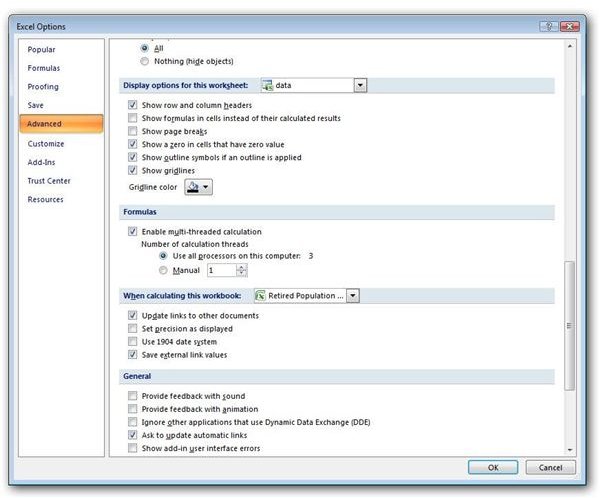Toggle Update links to other documents
The height and width of the screenshot is (498, 600).
tap(132, 315)
